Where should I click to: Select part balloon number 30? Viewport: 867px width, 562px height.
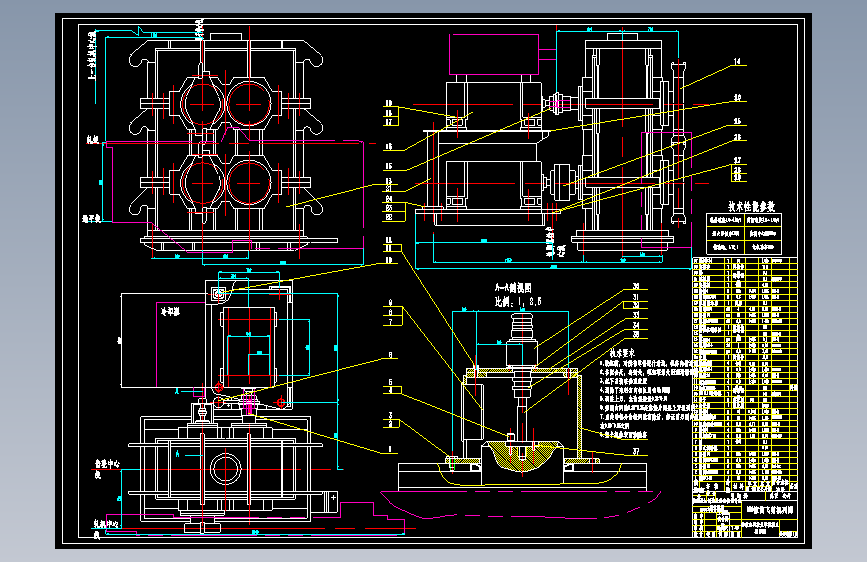point(636,287)
